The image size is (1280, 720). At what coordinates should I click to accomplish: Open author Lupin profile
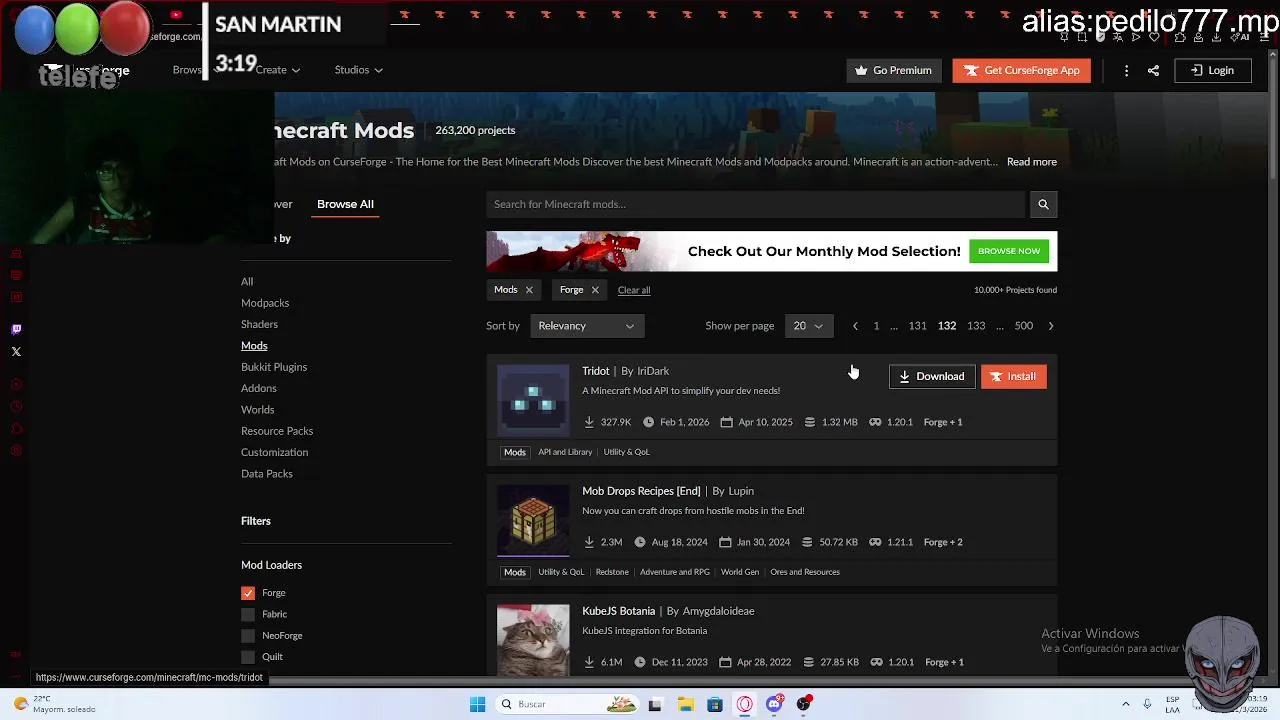(x=741, y=491)
